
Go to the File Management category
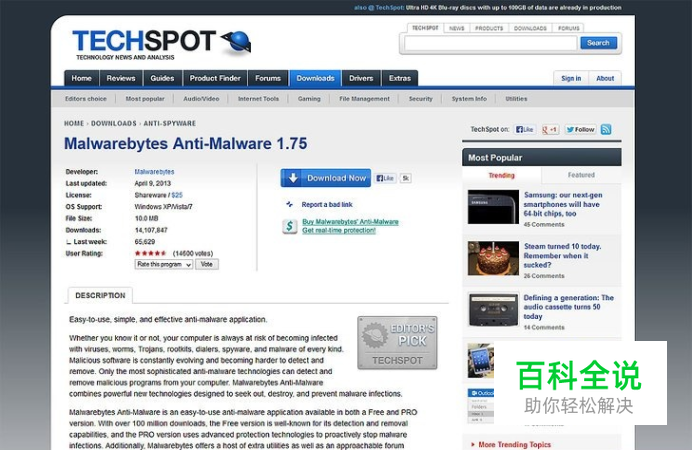coord(365,99)
